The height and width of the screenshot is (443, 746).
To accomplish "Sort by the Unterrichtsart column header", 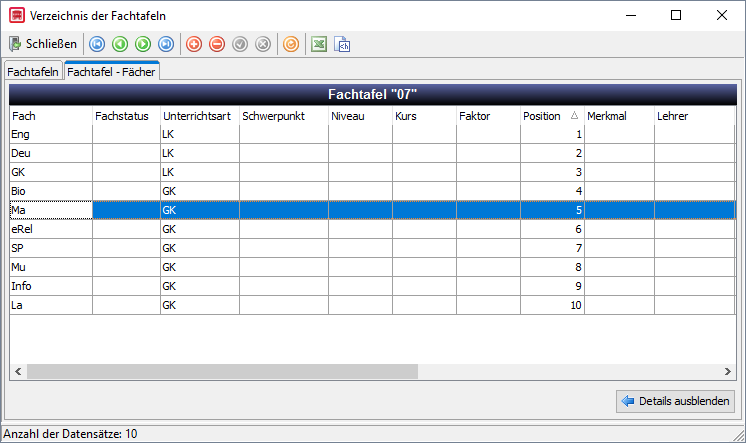I will click(200, 116).
